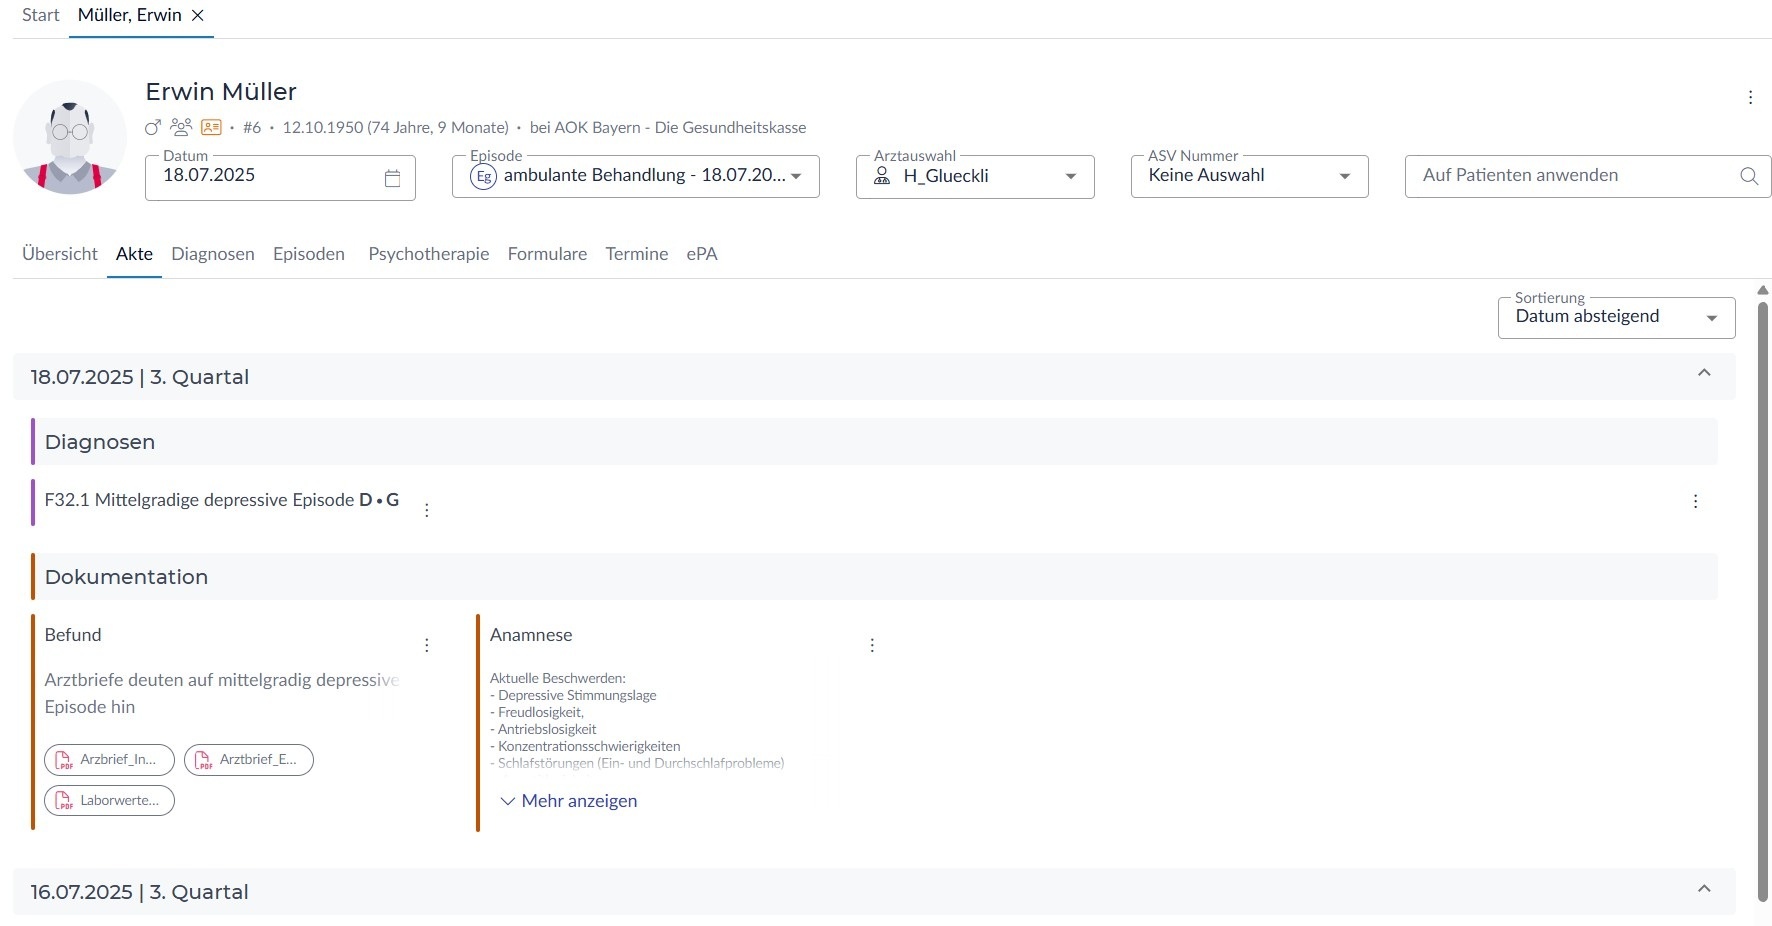Click search icon in Auf Patienten anwenden field
The width and height of the screenshot is (1772, 926).
tap(1748, 176)
